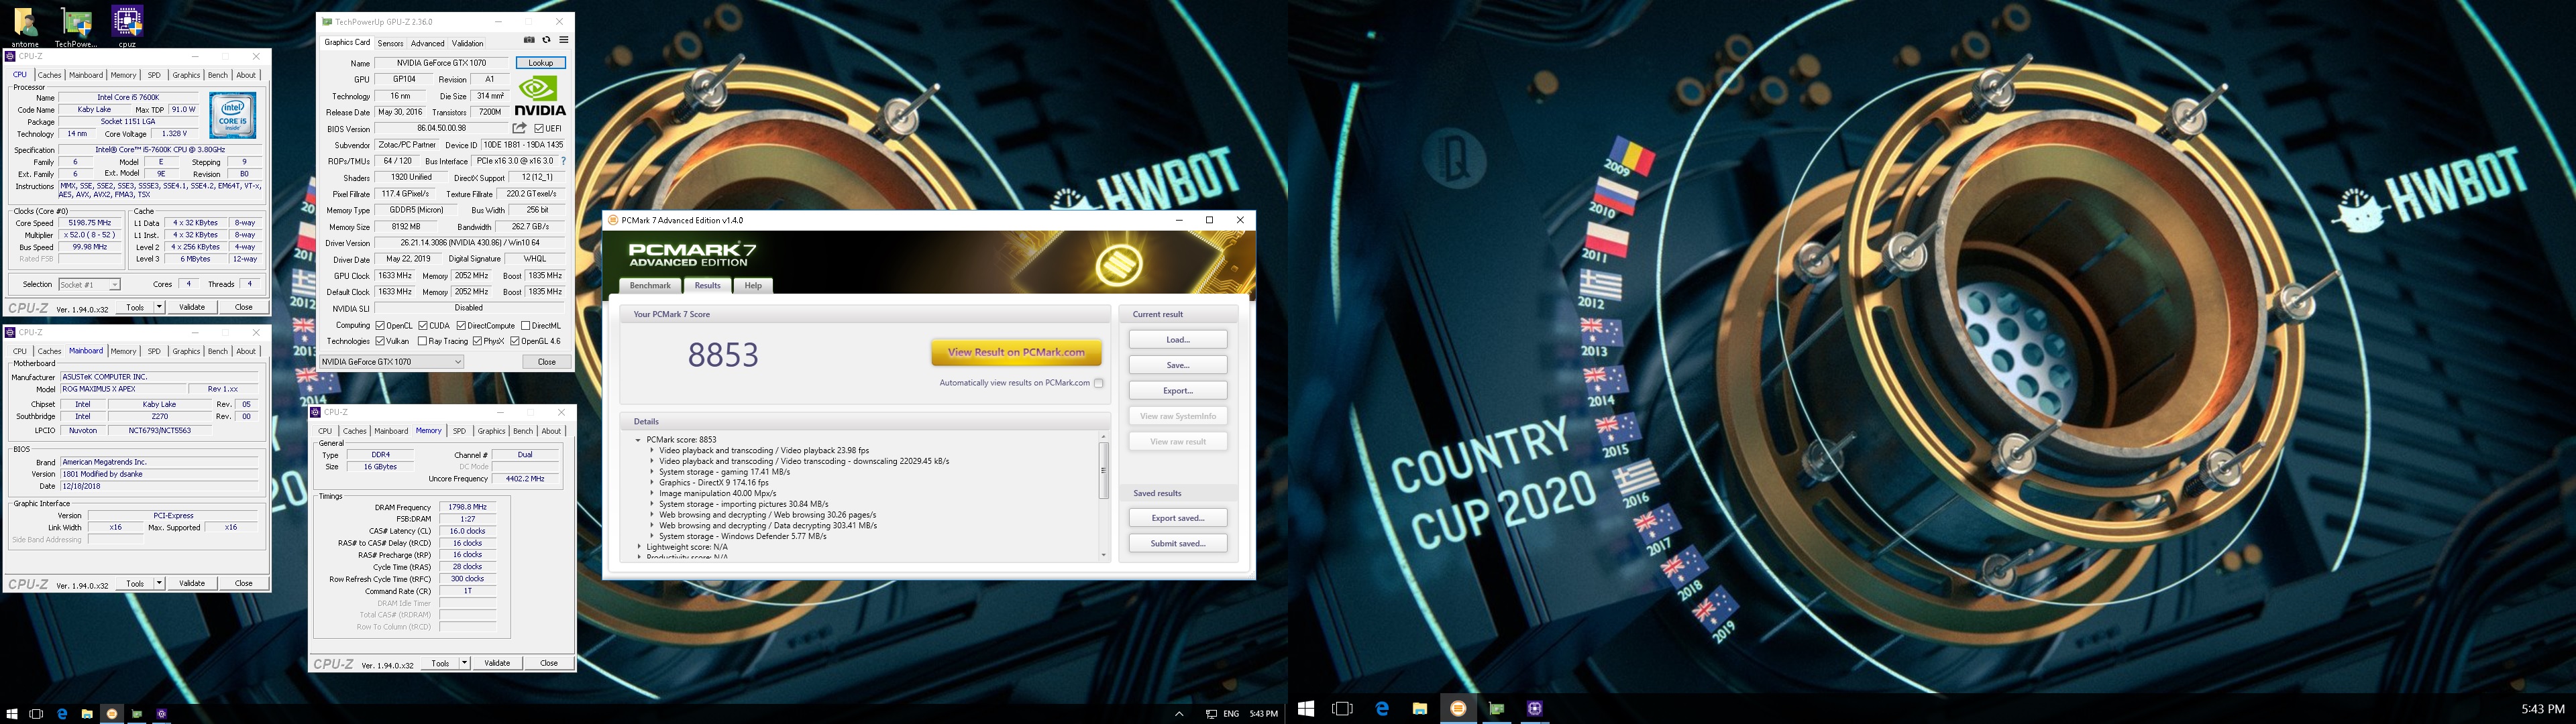Open the Validation tab in GPU-Z
Image resolution: width=2576 pixels, height=724 pixels.
pyautogui.click(x=467, y=43)
